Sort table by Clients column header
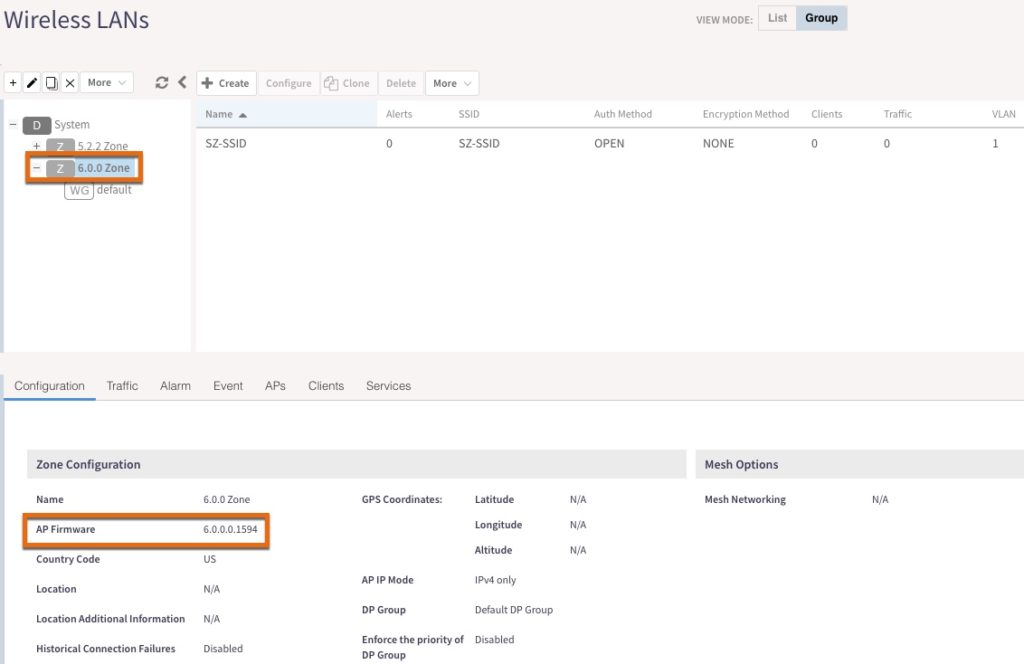 point(827,114)
